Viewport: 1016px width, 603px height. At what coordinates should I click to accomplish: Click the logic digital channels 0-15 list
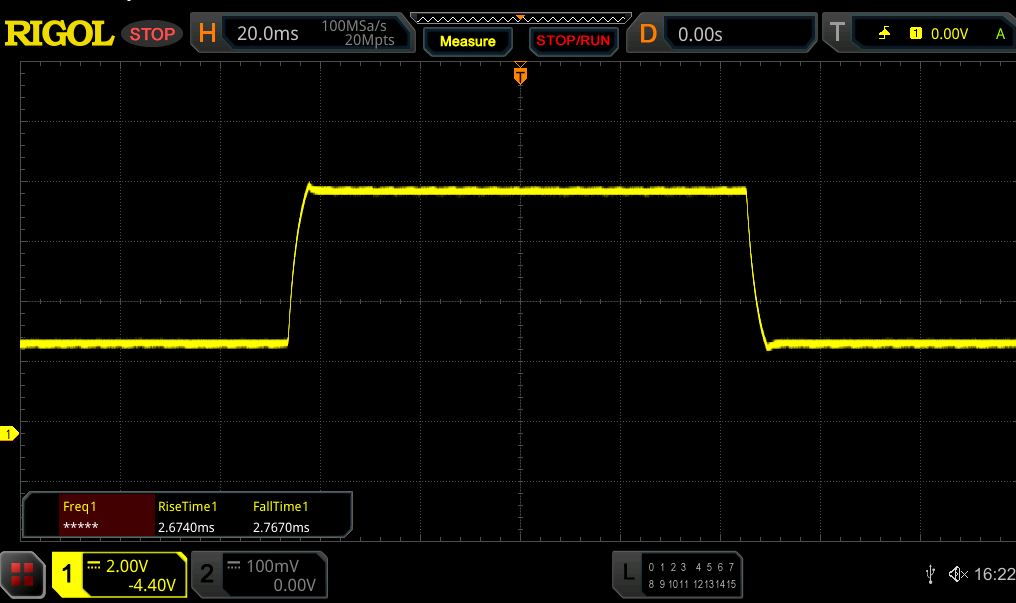pos(691,575)
